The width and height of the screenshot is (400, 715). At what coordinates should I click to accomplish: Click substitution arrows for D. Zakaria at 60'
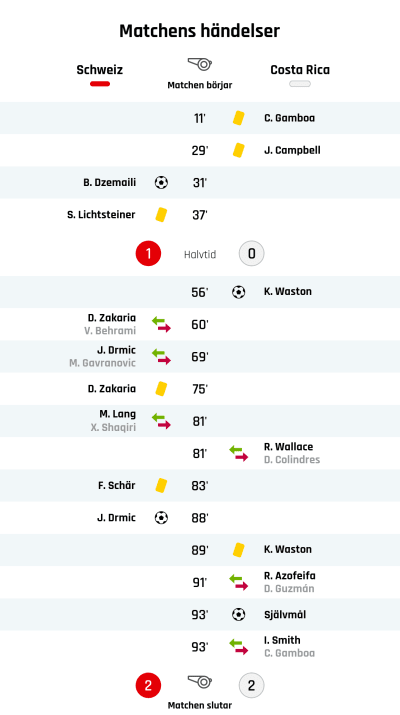click(x=161, y=324)
